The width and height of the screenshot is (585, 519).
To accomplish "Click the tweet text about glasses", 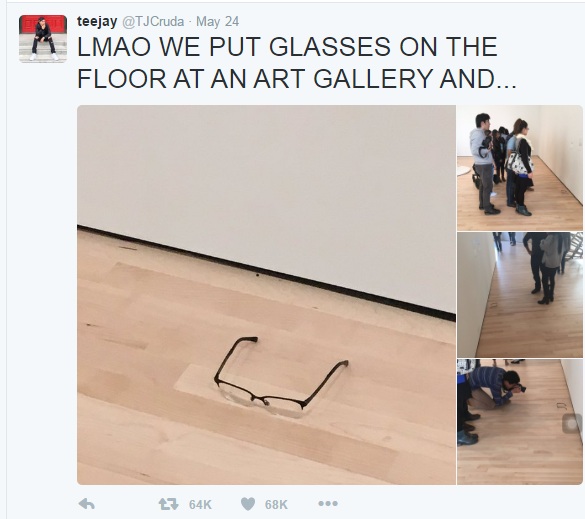I will (x=297, y=63).
